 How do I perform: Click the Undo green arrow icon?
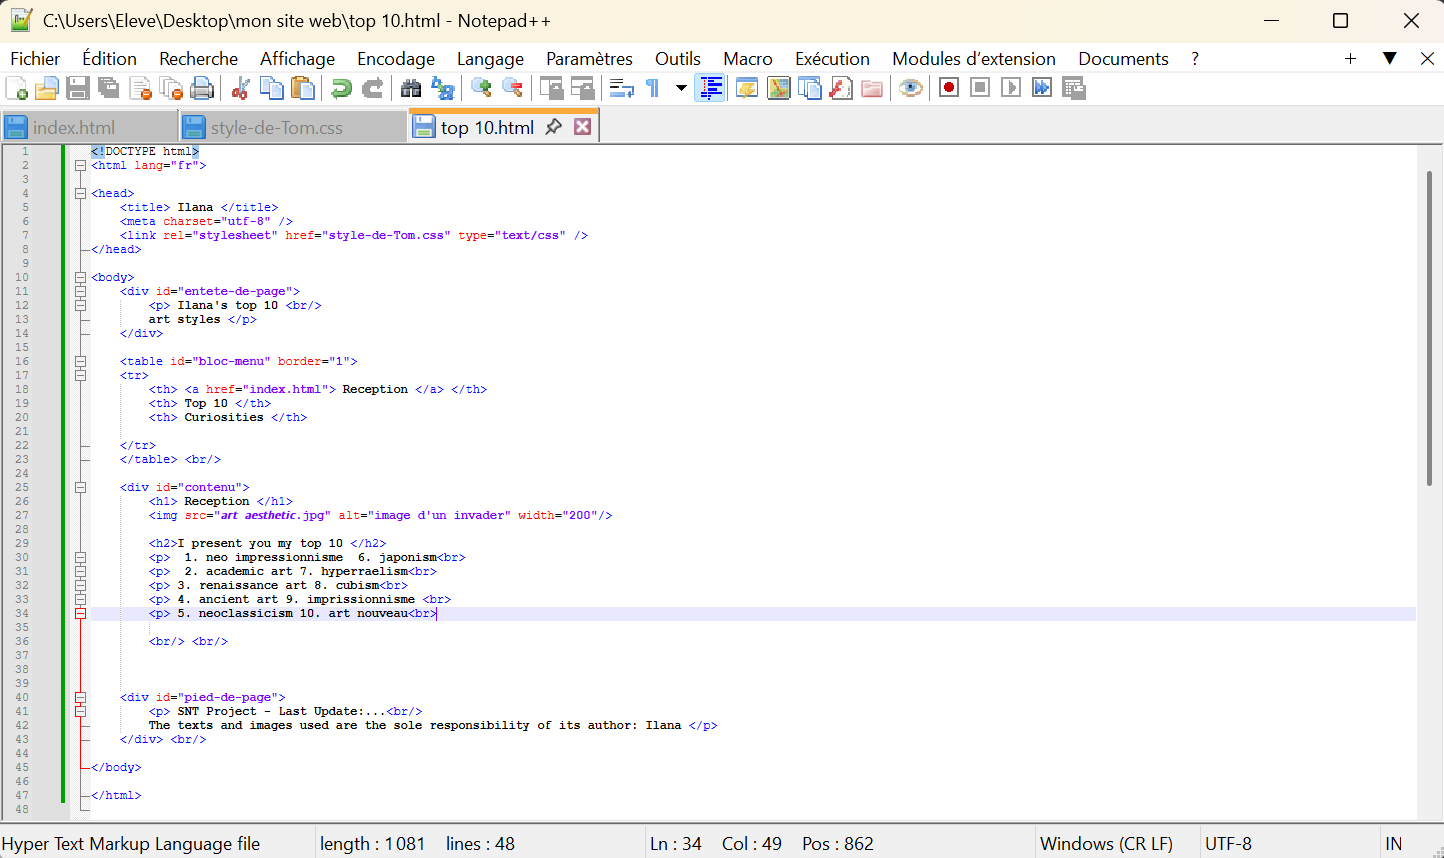tap(342, 88)
